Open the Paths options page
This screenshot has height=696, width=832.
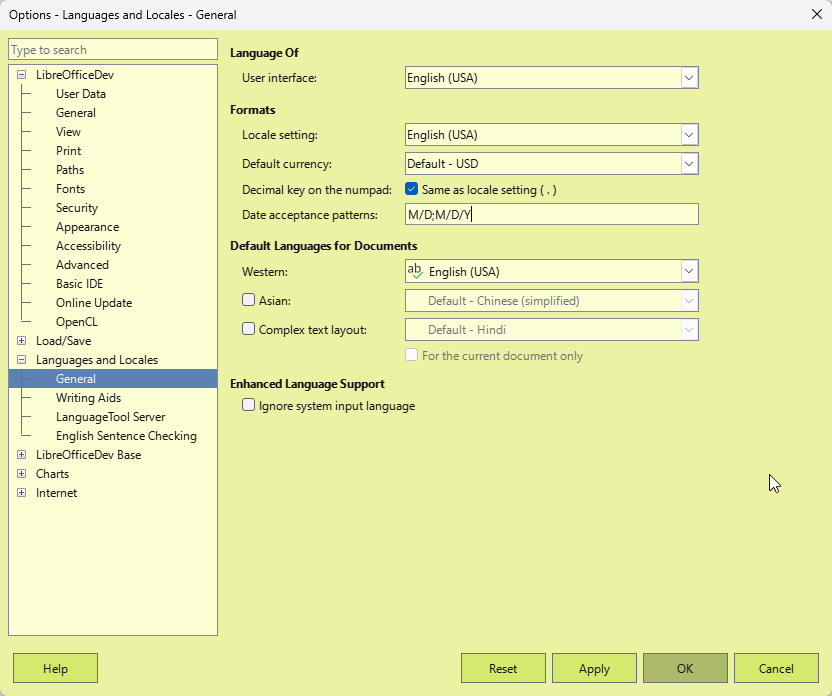[70, 170]
